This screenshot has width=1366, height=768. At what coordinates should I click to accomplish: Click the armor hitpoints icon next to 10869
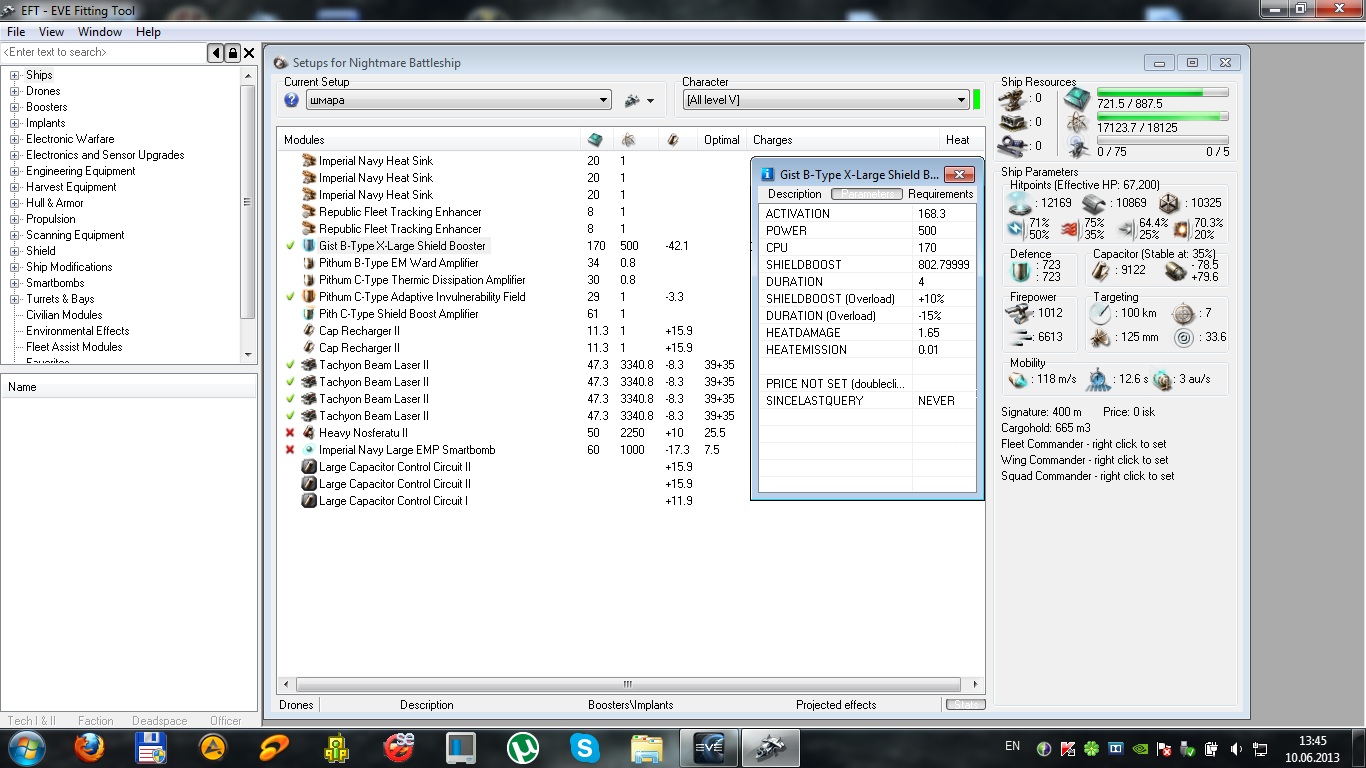coord(1093,204)
